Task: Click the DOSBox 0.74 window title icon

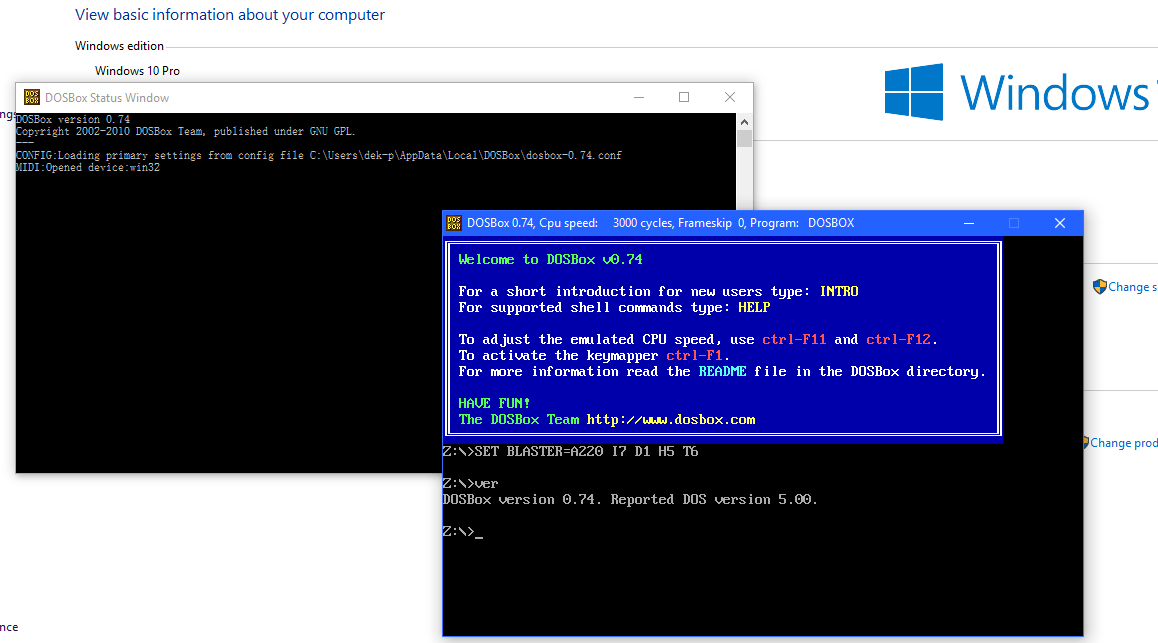Action: tap(454, 223)
